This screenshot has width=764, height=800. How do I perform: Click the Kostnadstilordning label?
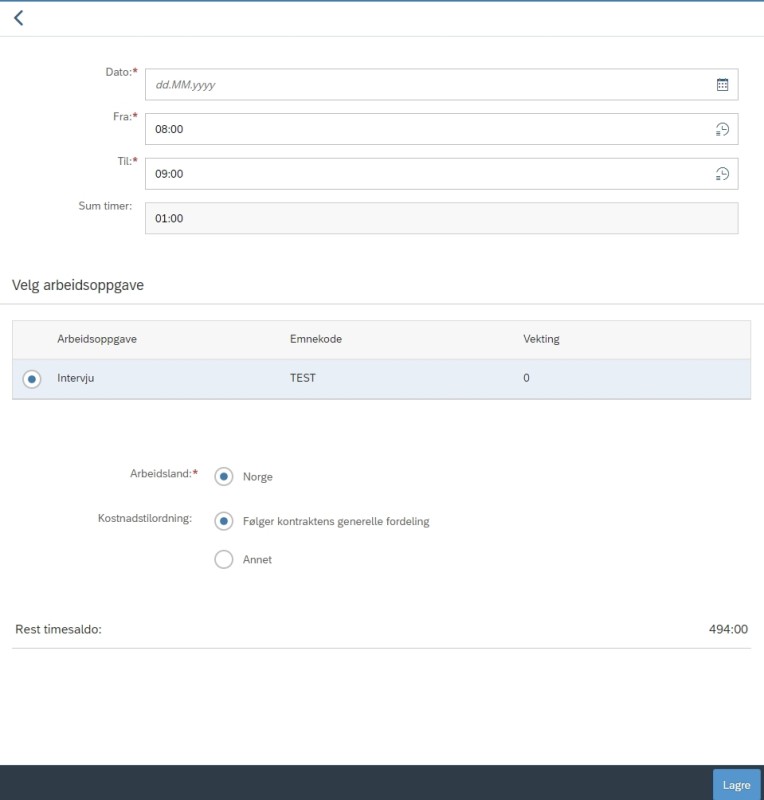[145, 518]
